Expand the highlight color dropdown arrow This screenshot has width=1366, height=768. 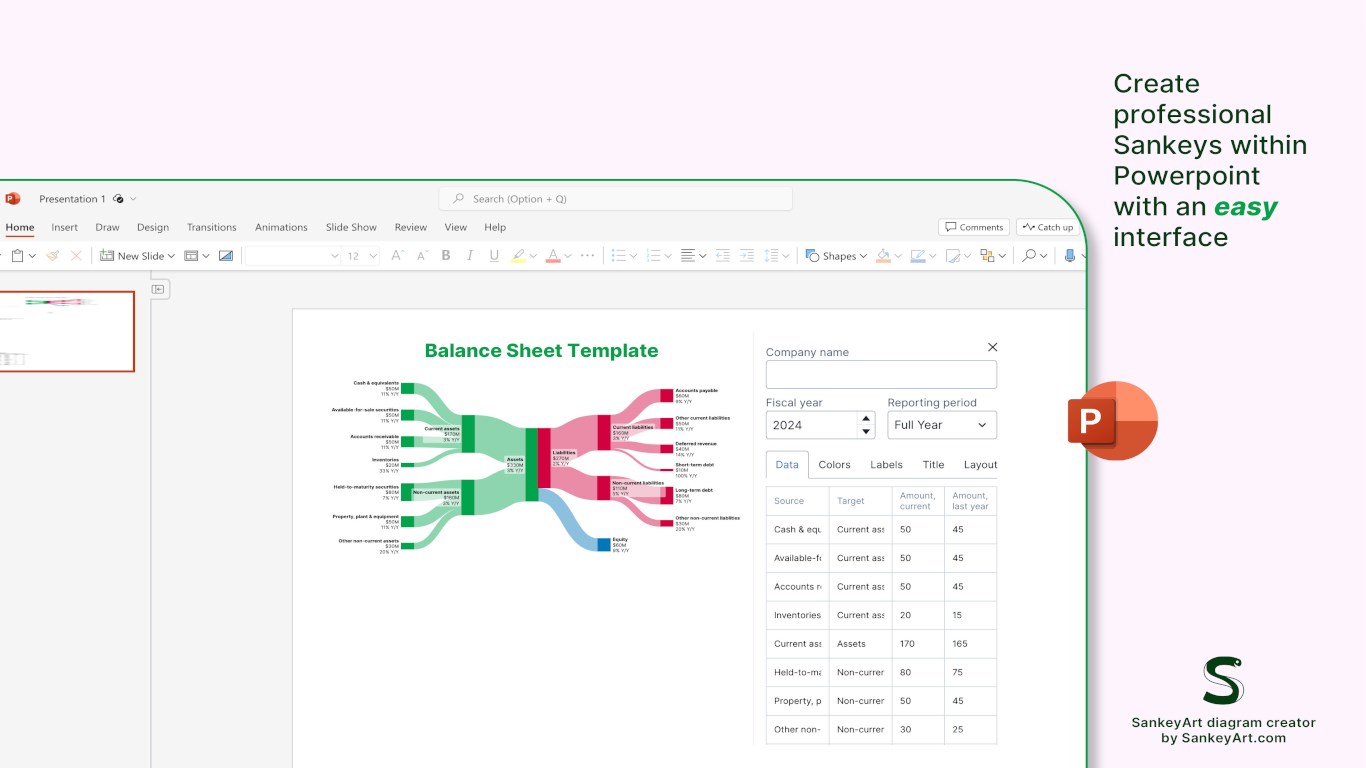point(533,256)
